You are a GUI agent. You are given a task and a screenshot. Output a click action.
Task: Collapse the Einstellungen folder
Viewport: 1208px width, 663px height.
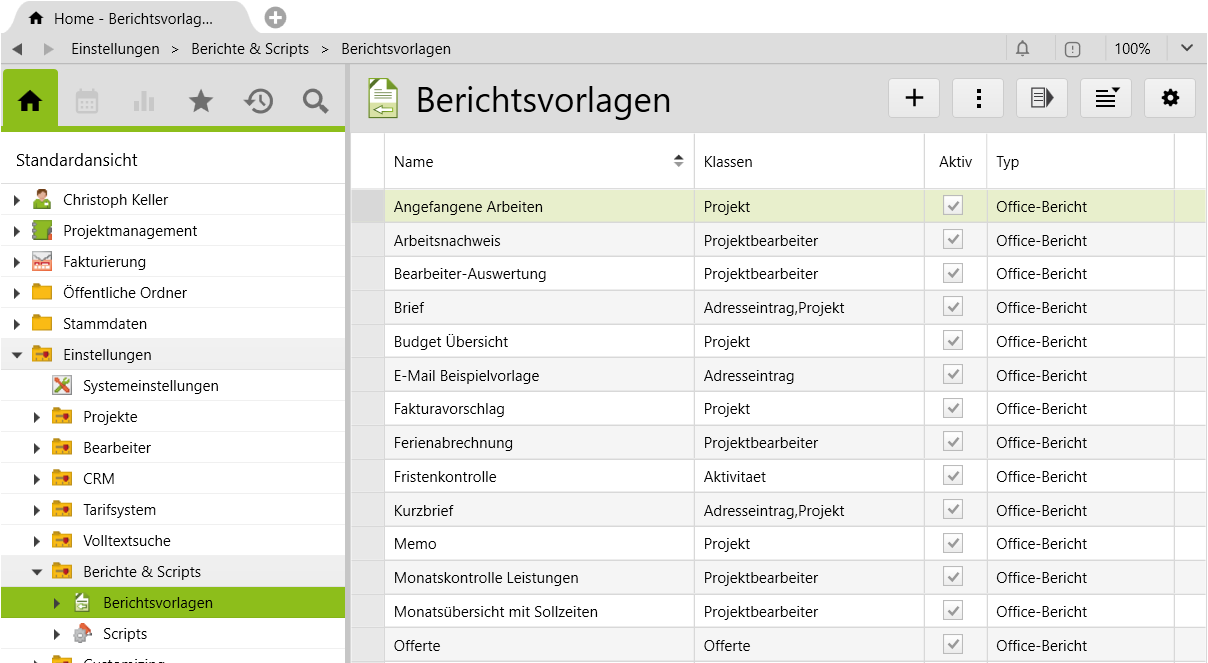17,355
